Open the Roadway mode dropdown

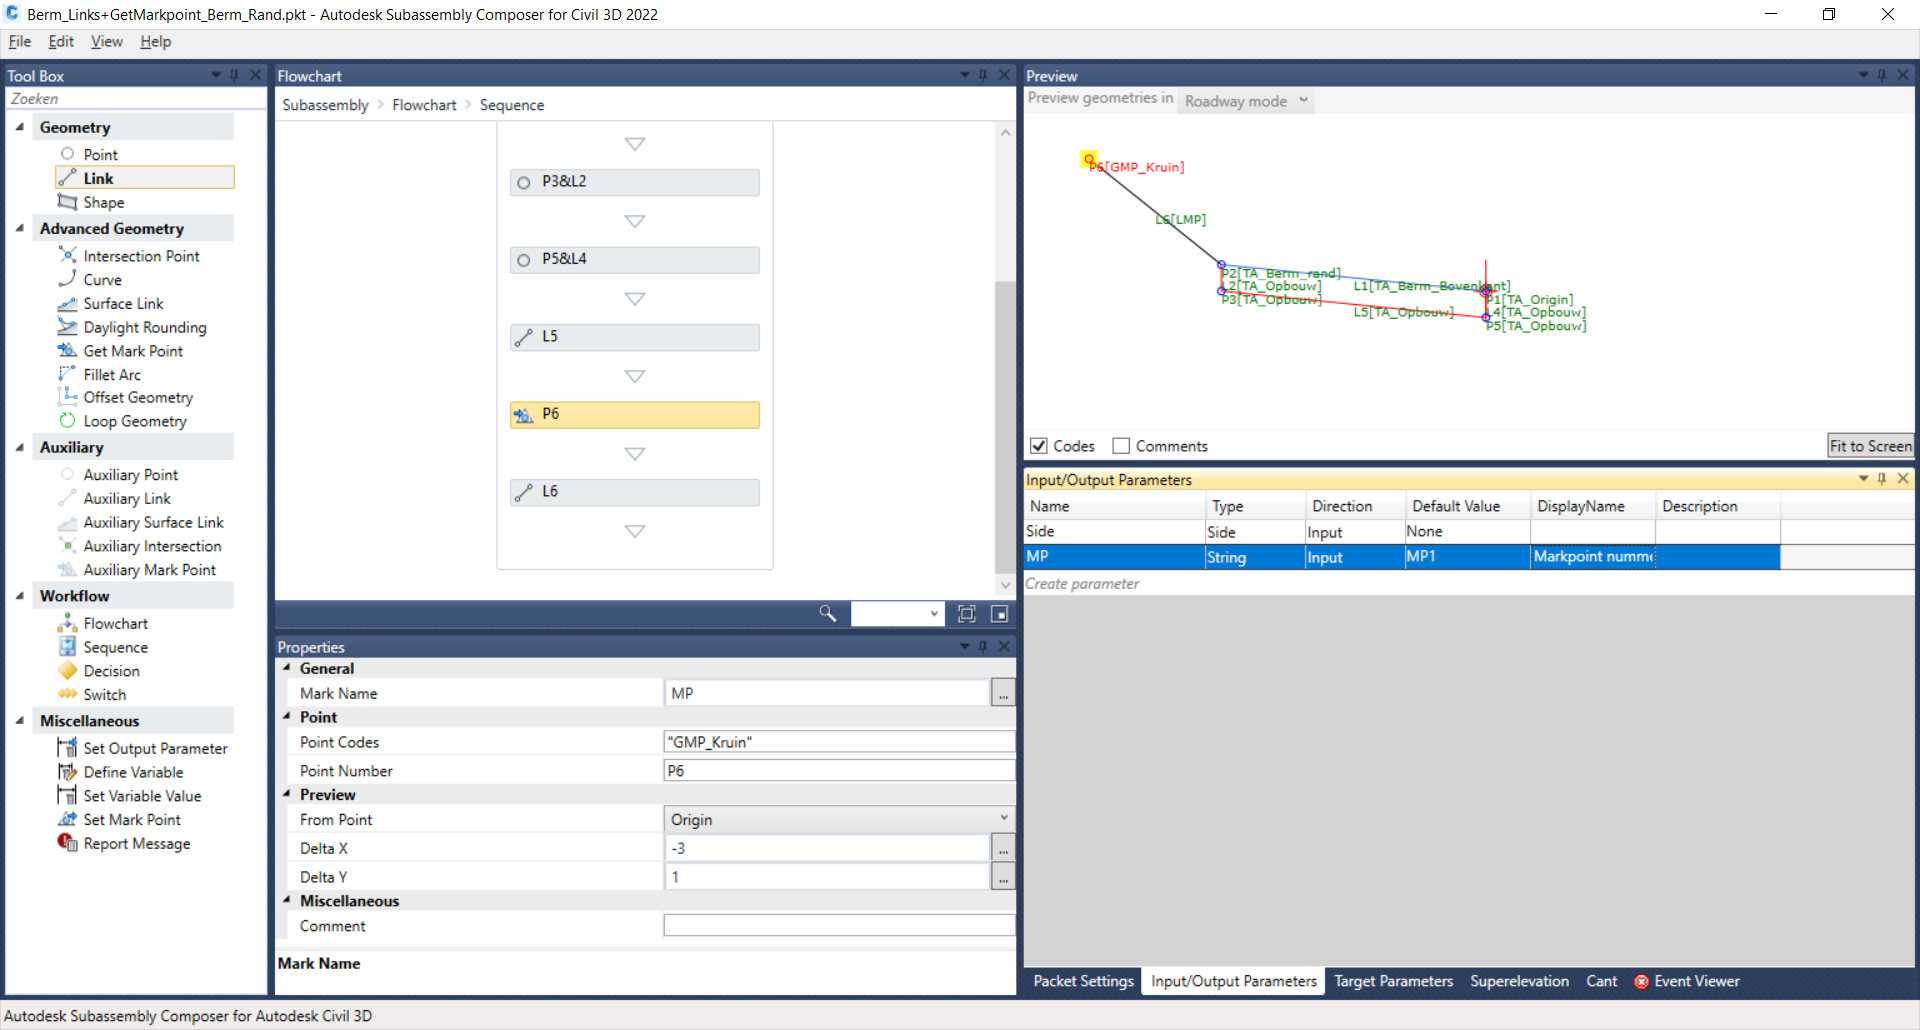1245,100
